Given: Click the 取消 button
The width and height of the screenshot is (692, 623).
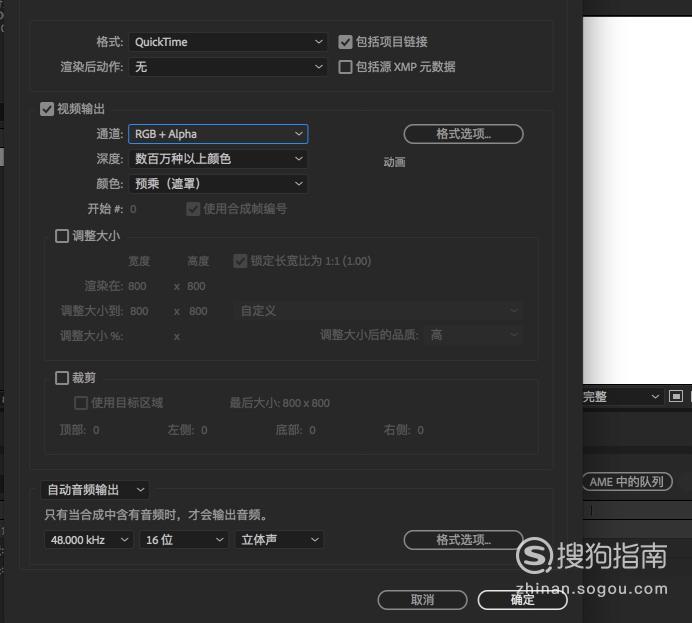Looking at the screenshot, I should pos(422,600).
